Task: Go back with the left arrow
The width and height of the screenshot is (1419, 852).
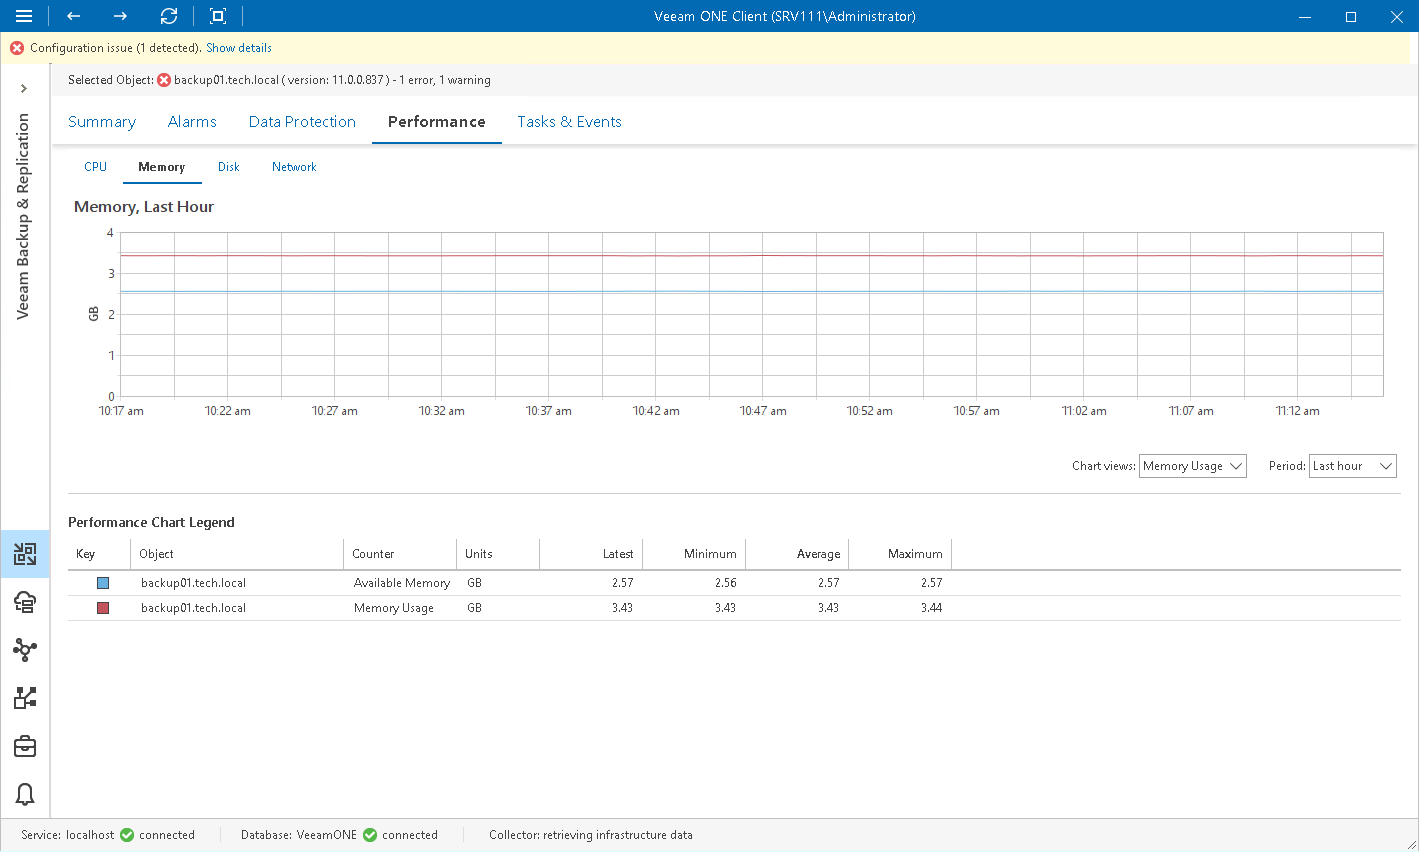Action: tap(73, 16)
